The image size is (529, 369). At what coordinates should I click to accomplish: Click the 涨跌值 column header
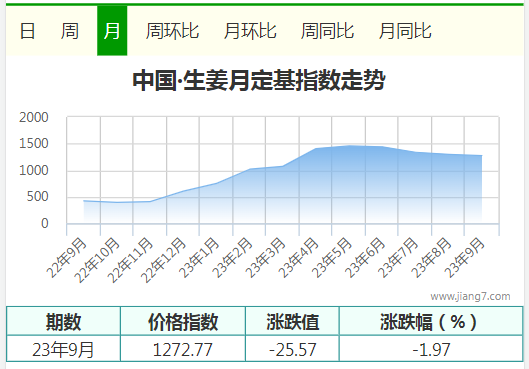293,321
